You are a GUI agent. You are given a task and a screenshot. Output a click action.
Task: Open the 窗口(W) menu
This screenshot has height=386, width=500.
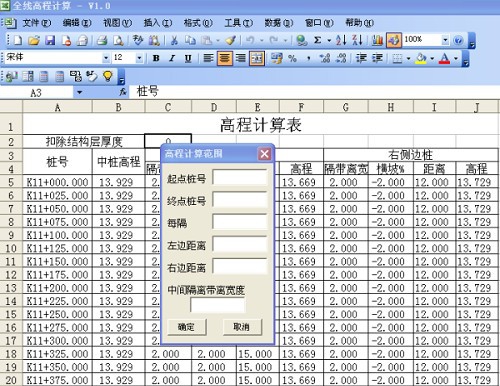click(319, 23)
